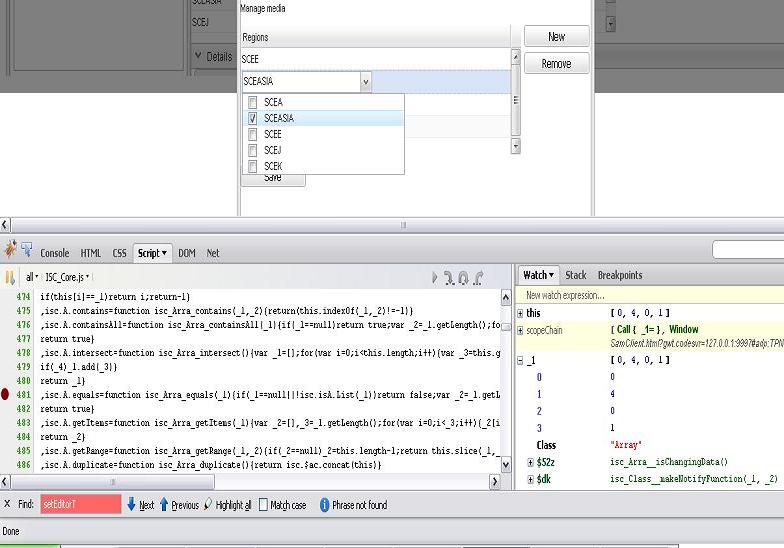The height and width of the screenshot is (548, 784).
Task: Open the Breakpoints side tab
Action: (x=619, y=275)
